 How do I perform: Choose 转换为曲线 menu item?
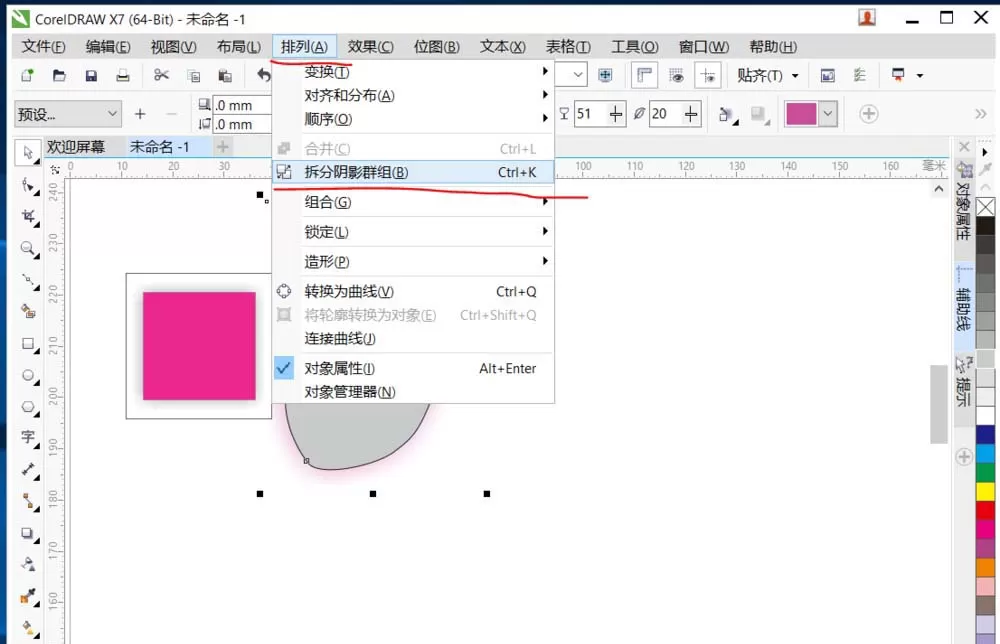(413, 291)
